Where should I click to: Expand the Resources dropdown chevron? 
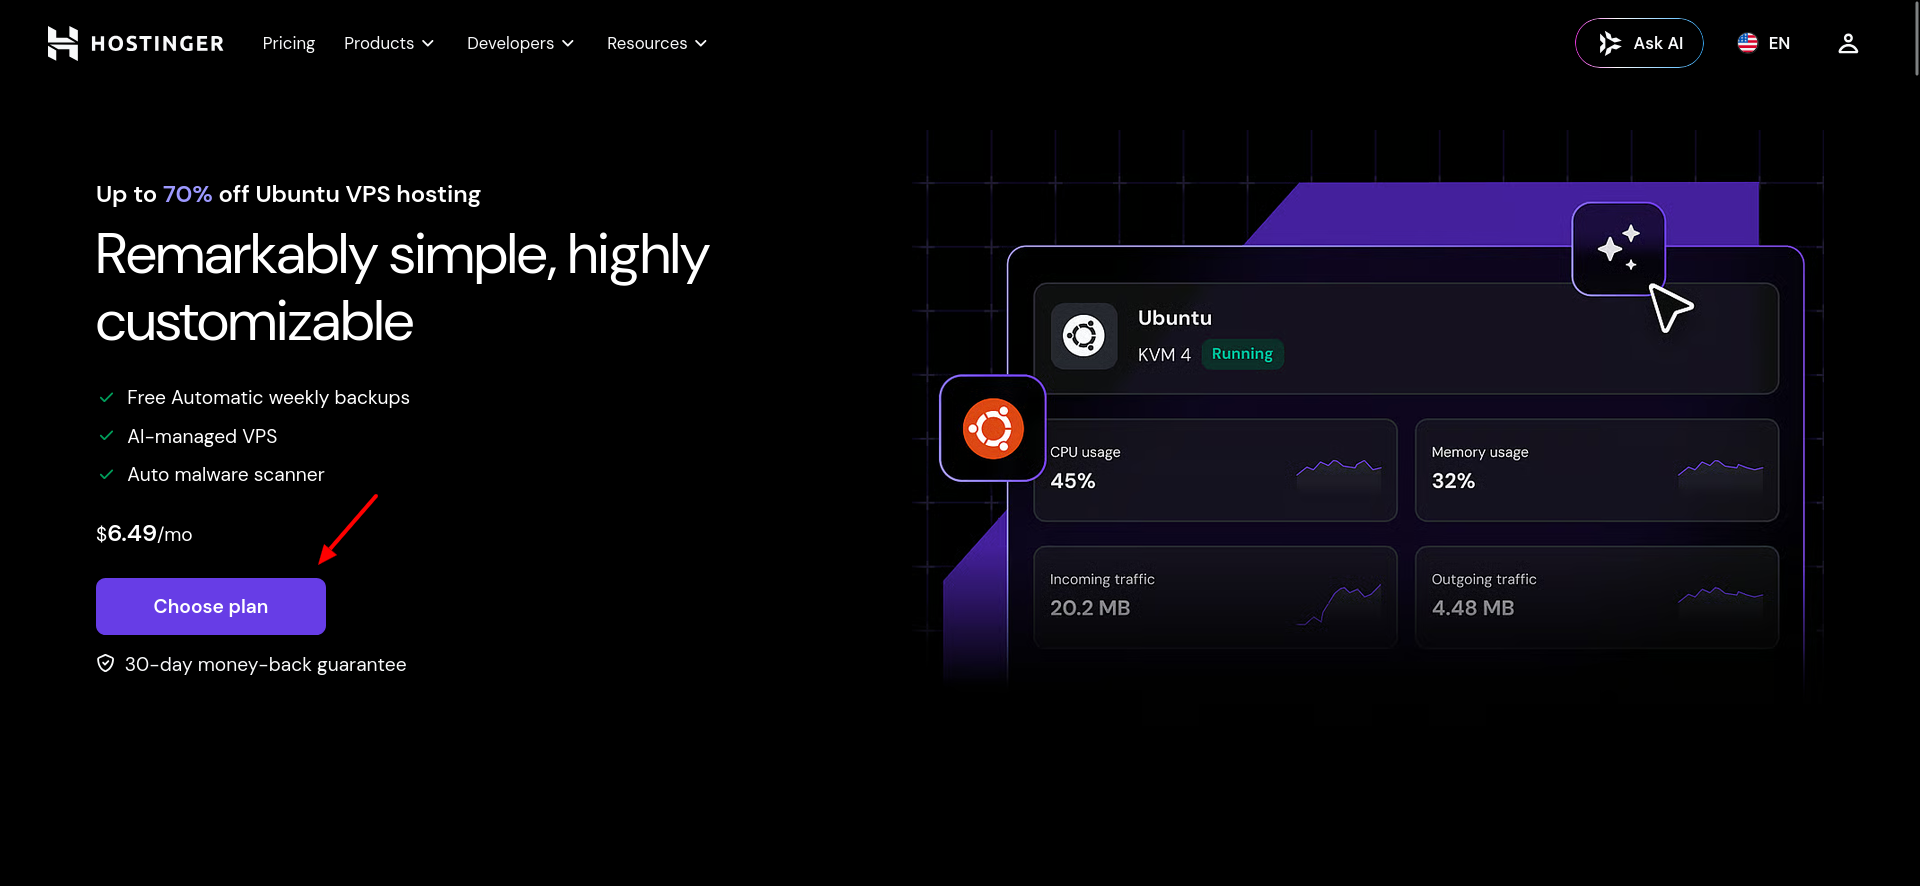click(x=701, y=44)
